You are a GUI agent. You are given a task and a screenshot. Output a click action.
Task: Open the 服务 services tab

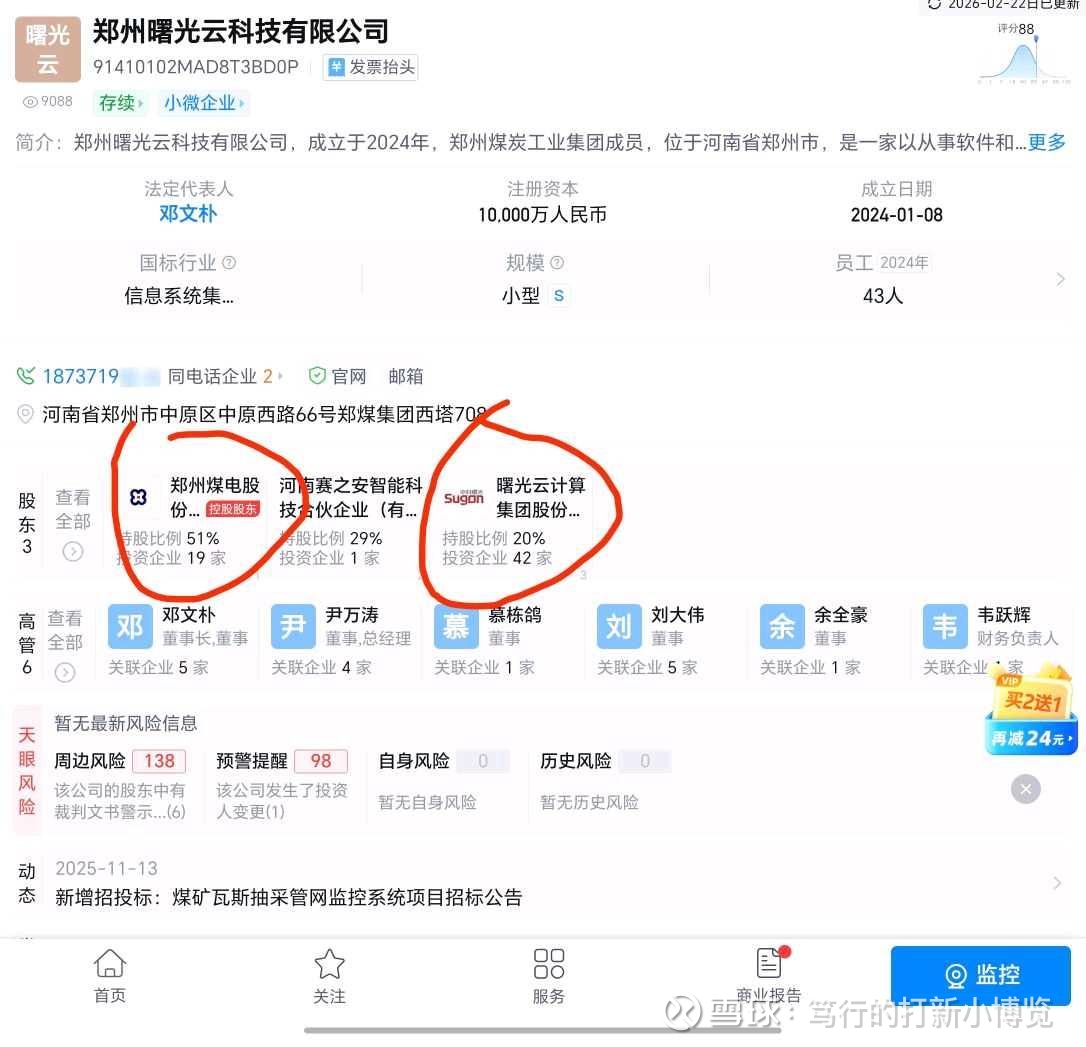pos(549,976)
